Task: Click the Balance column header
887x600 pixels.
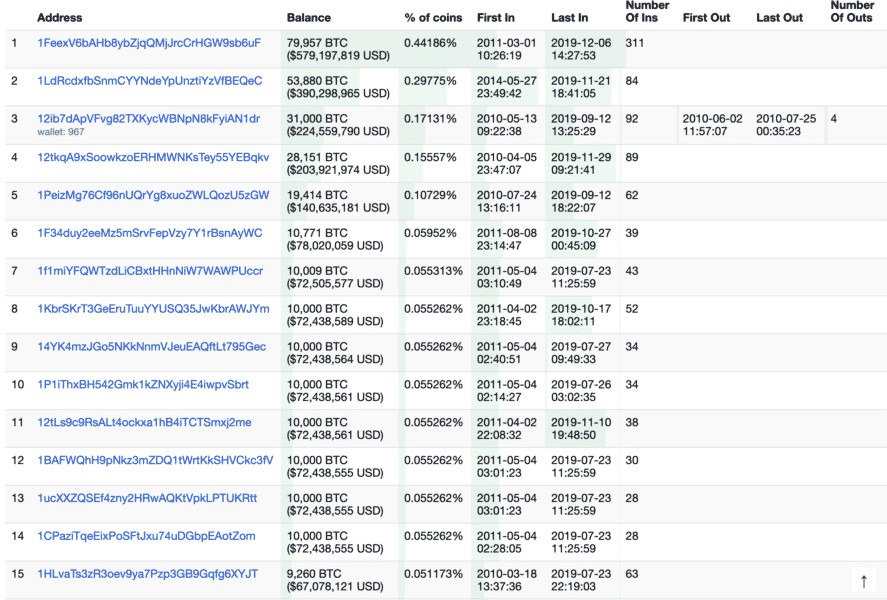Action: point(308,18)
